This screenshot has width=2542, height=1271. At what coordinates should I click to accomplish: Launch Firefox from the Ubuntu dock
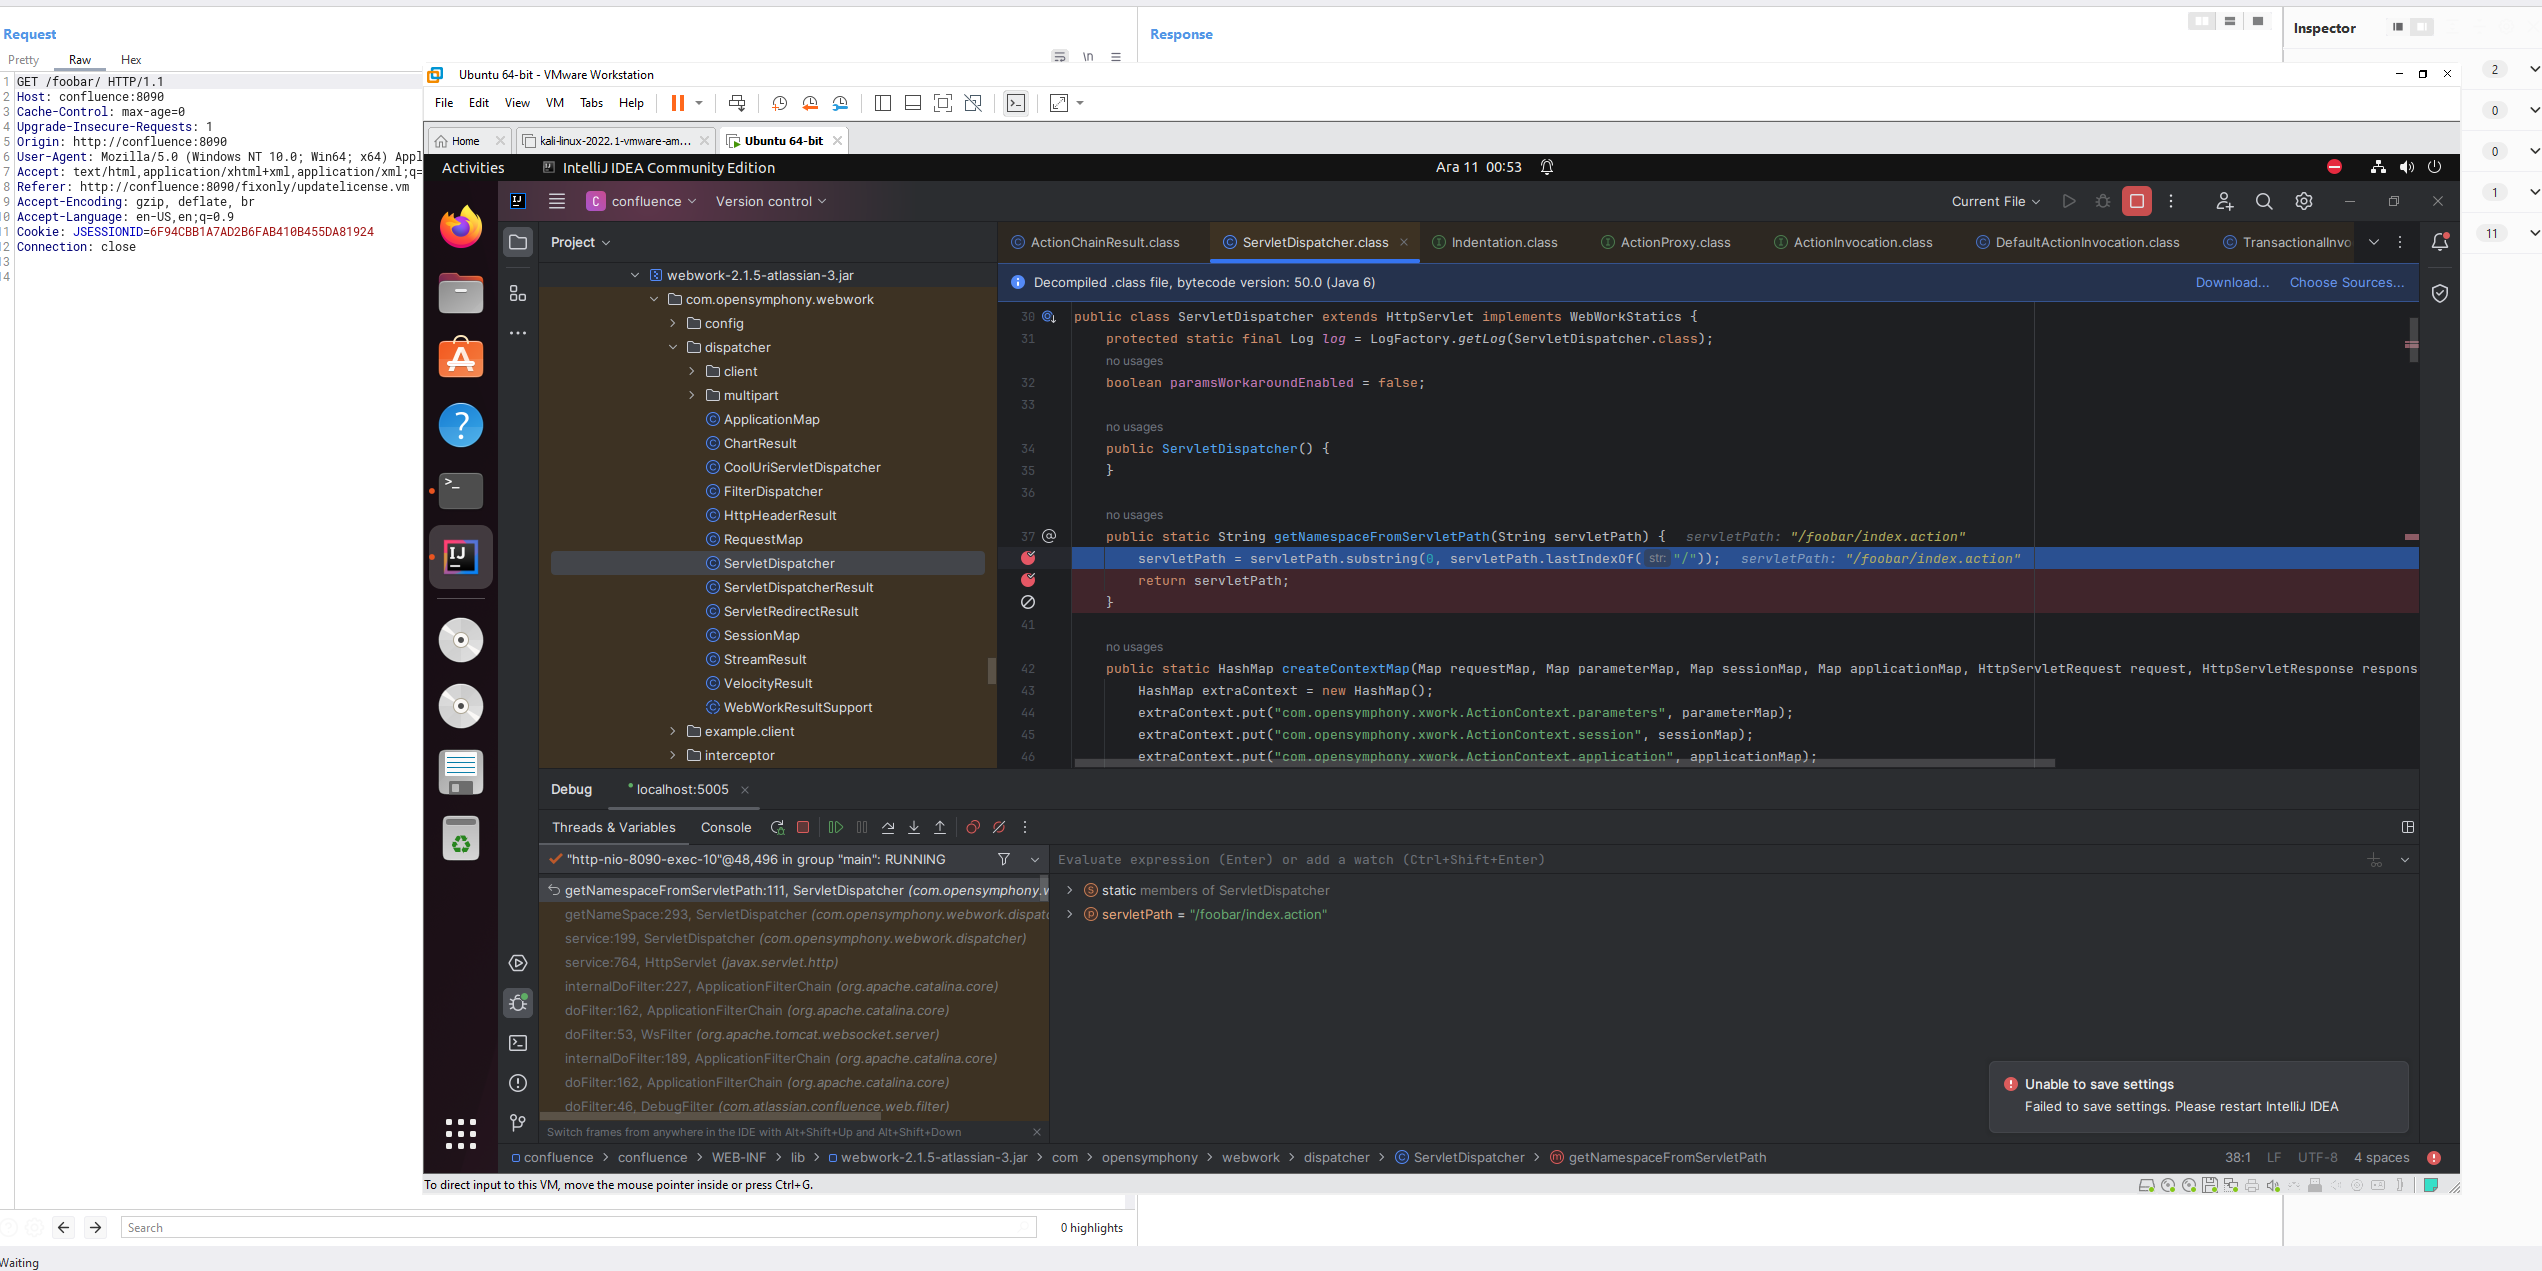(461, 227)
